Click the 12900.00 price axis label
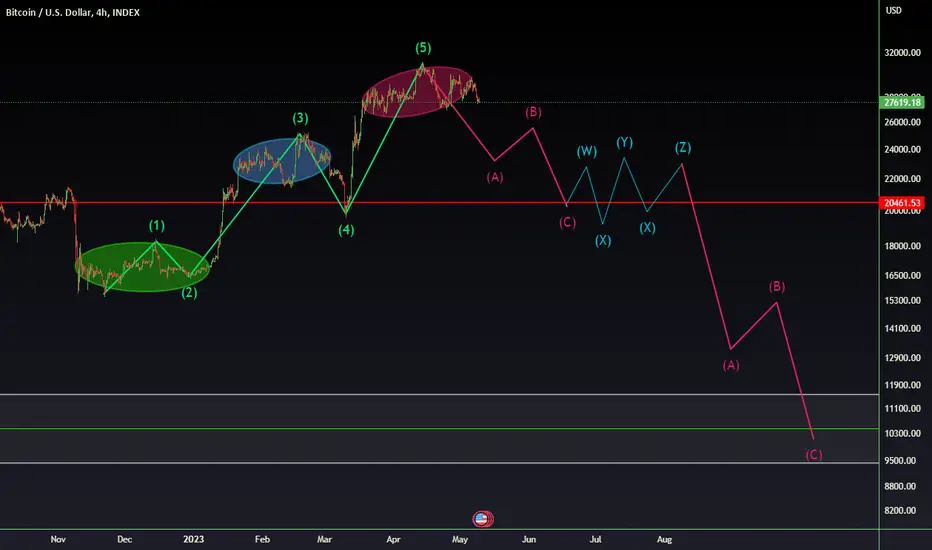932x550 pixels. pyautogui.click(x=902, y=358)
